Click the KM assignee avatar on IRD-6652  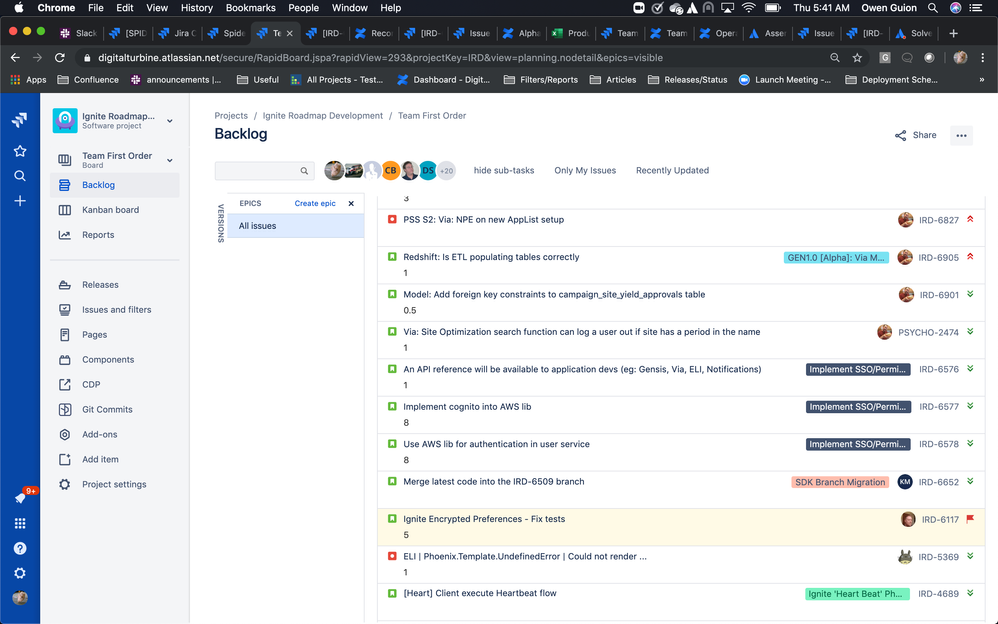[904, 482]
